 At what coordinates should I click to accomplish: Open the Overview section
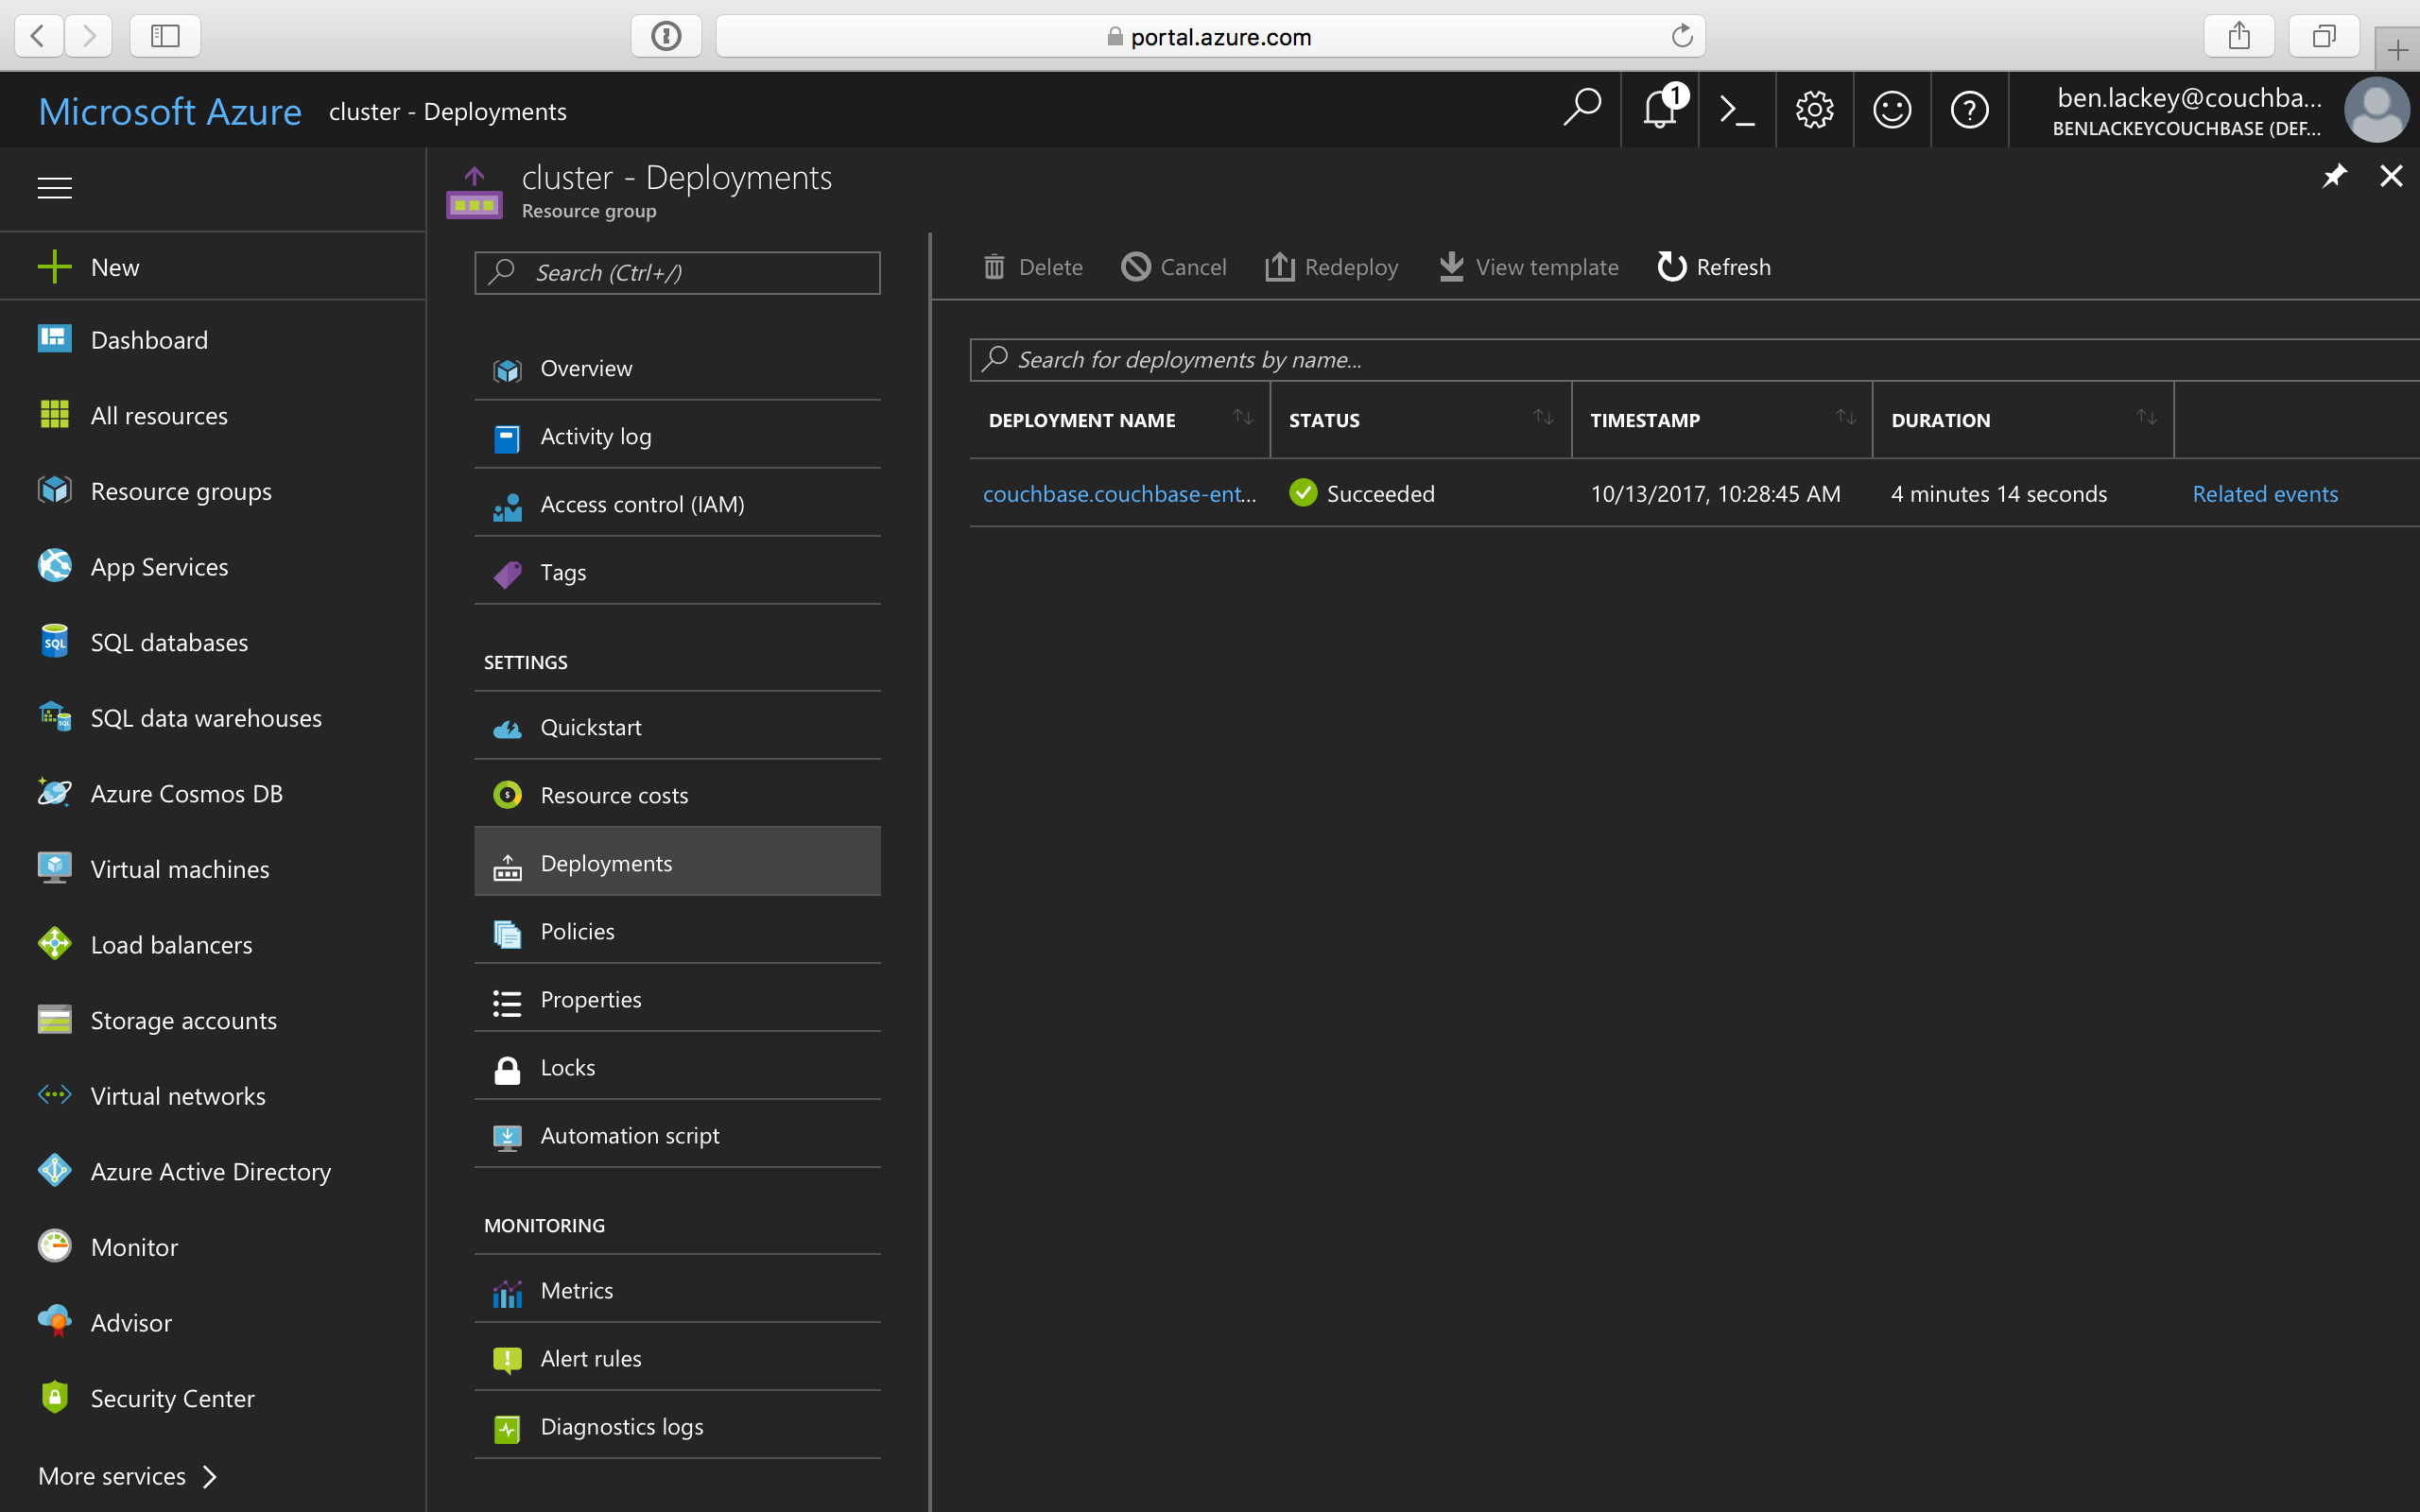click(x=586, y=368)
